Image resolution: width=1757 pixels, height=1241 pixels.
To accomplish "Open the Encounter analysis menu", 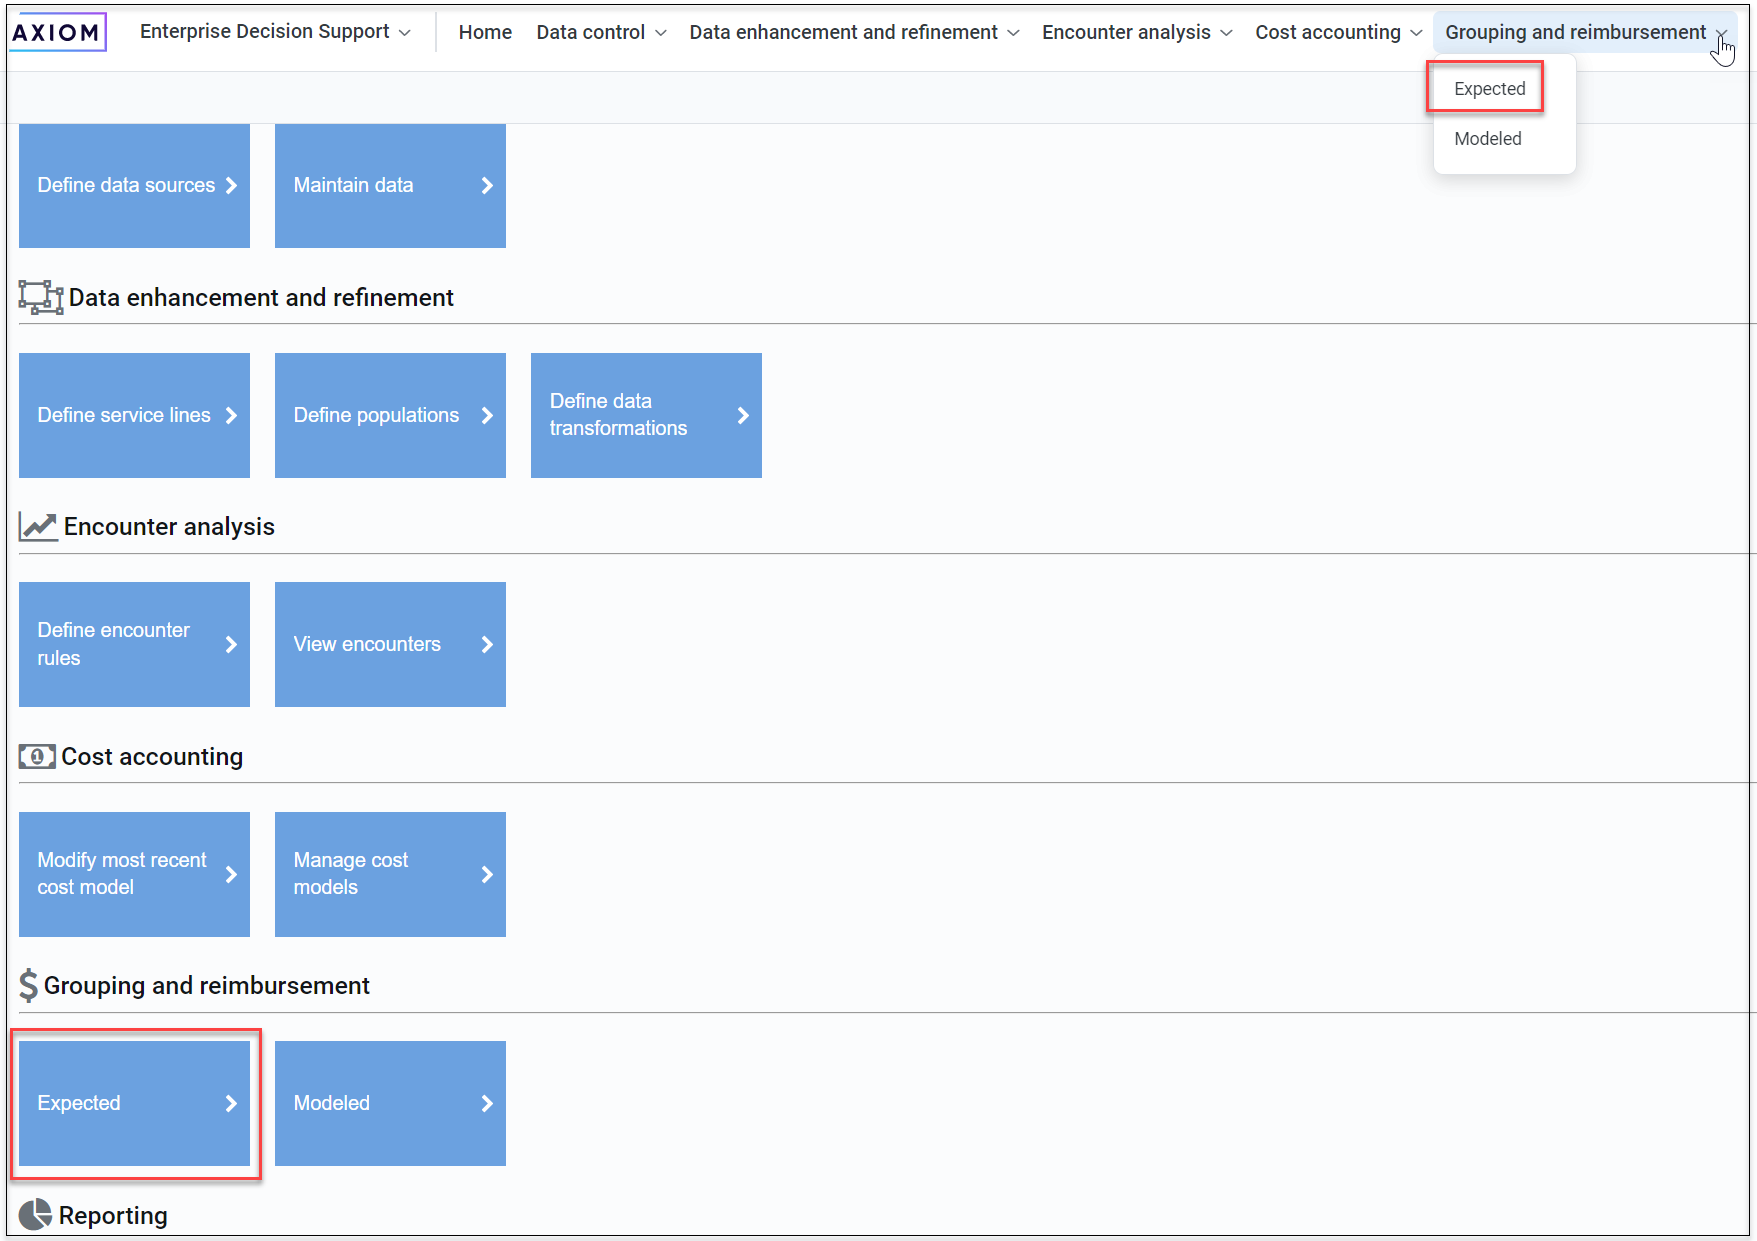I will click(1137, 32).
